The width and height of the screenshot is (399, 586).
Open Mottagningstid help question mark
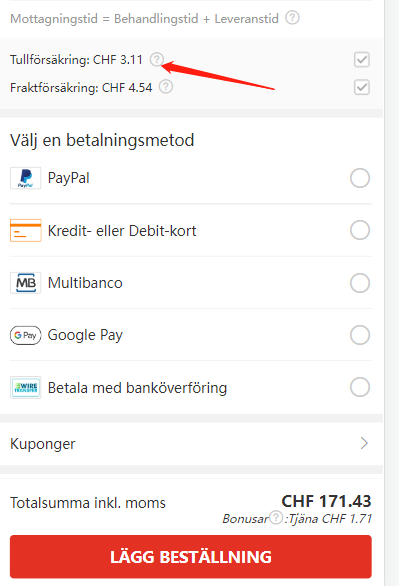[292, 18]
